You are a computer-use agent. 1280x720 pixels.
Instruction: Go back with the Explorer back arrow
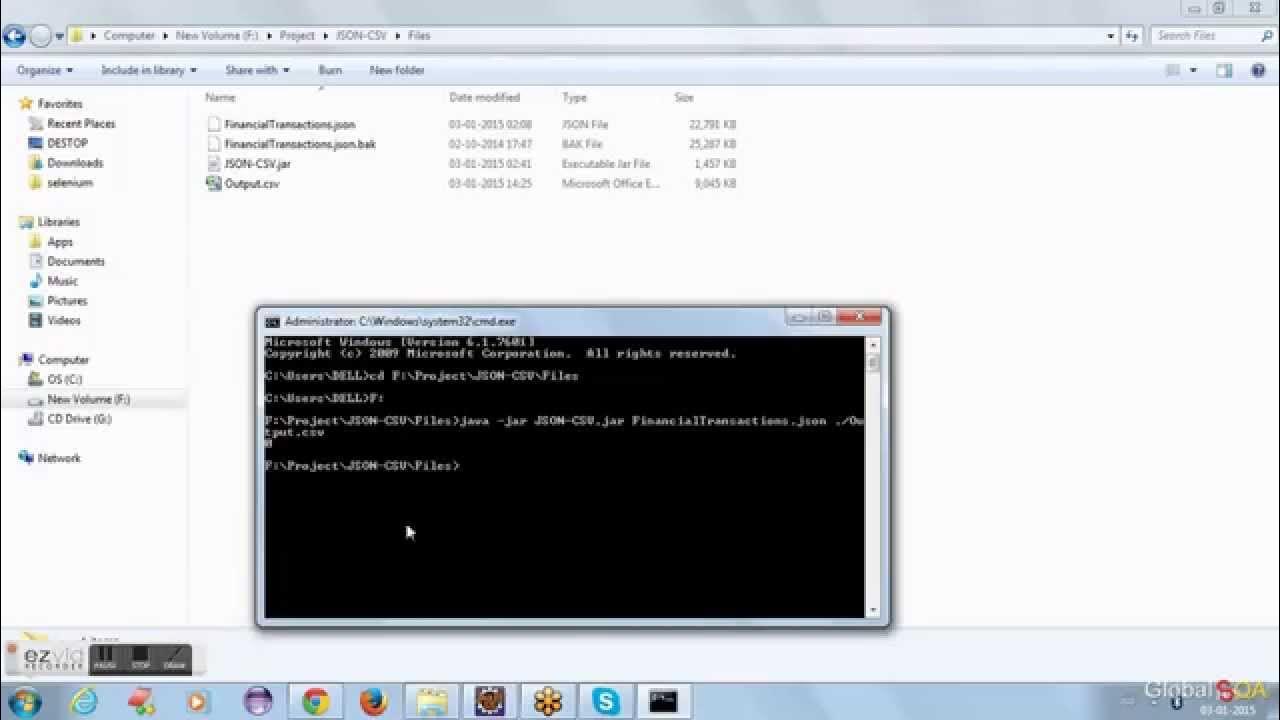15,36
